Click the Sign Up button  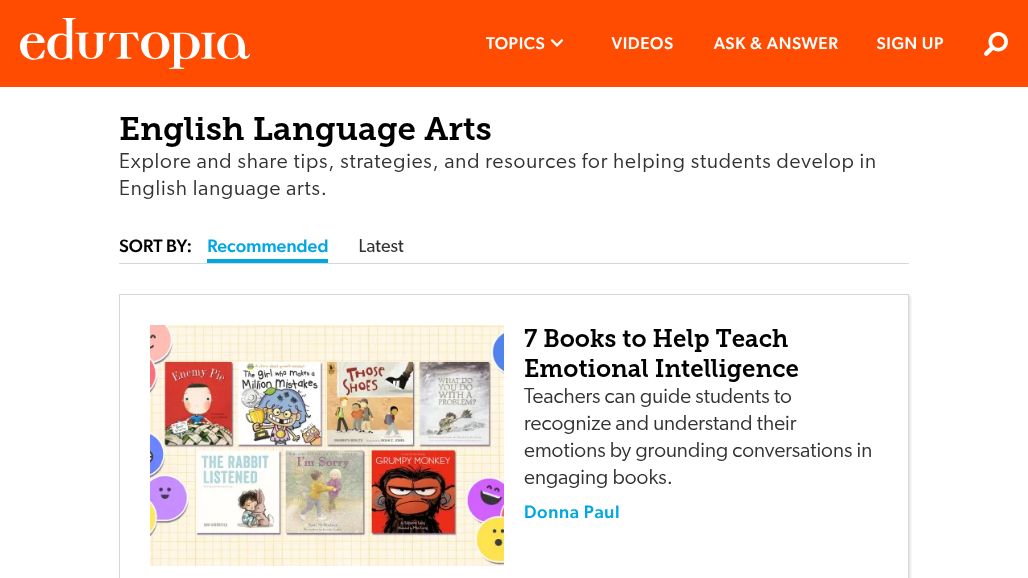(909, 44)
